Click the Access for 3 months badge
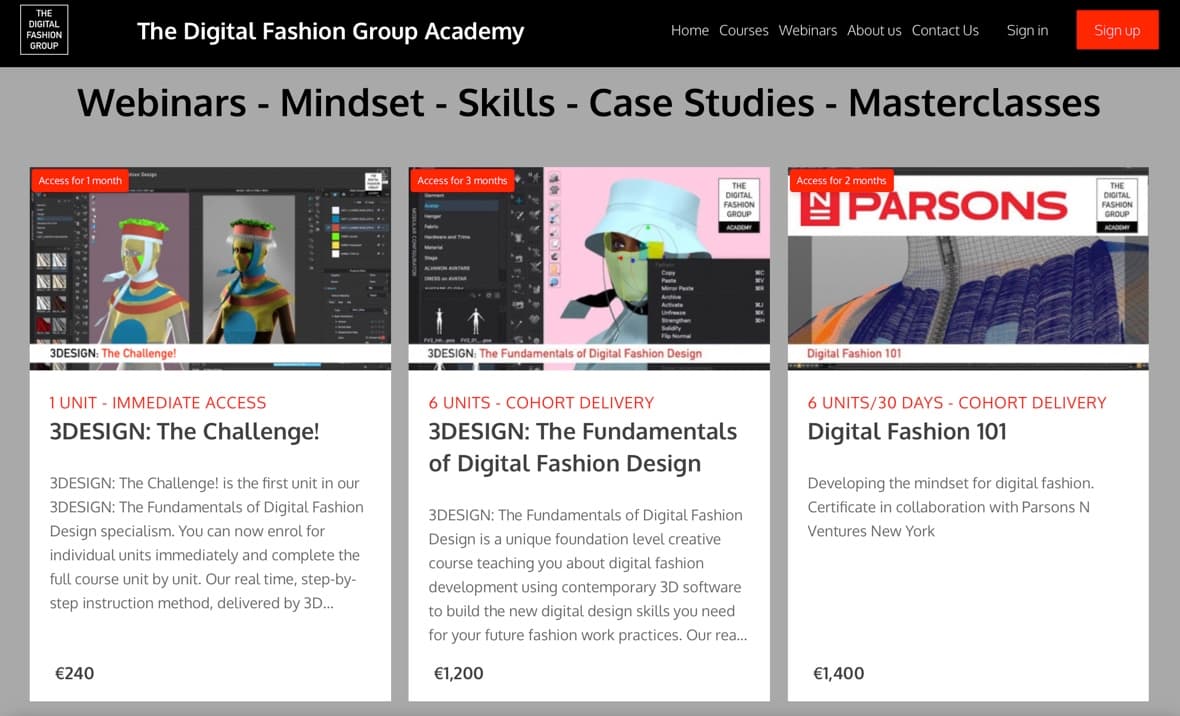Image resolution: width=1180 pixels, height=716 pixels. tap(462, 180)
